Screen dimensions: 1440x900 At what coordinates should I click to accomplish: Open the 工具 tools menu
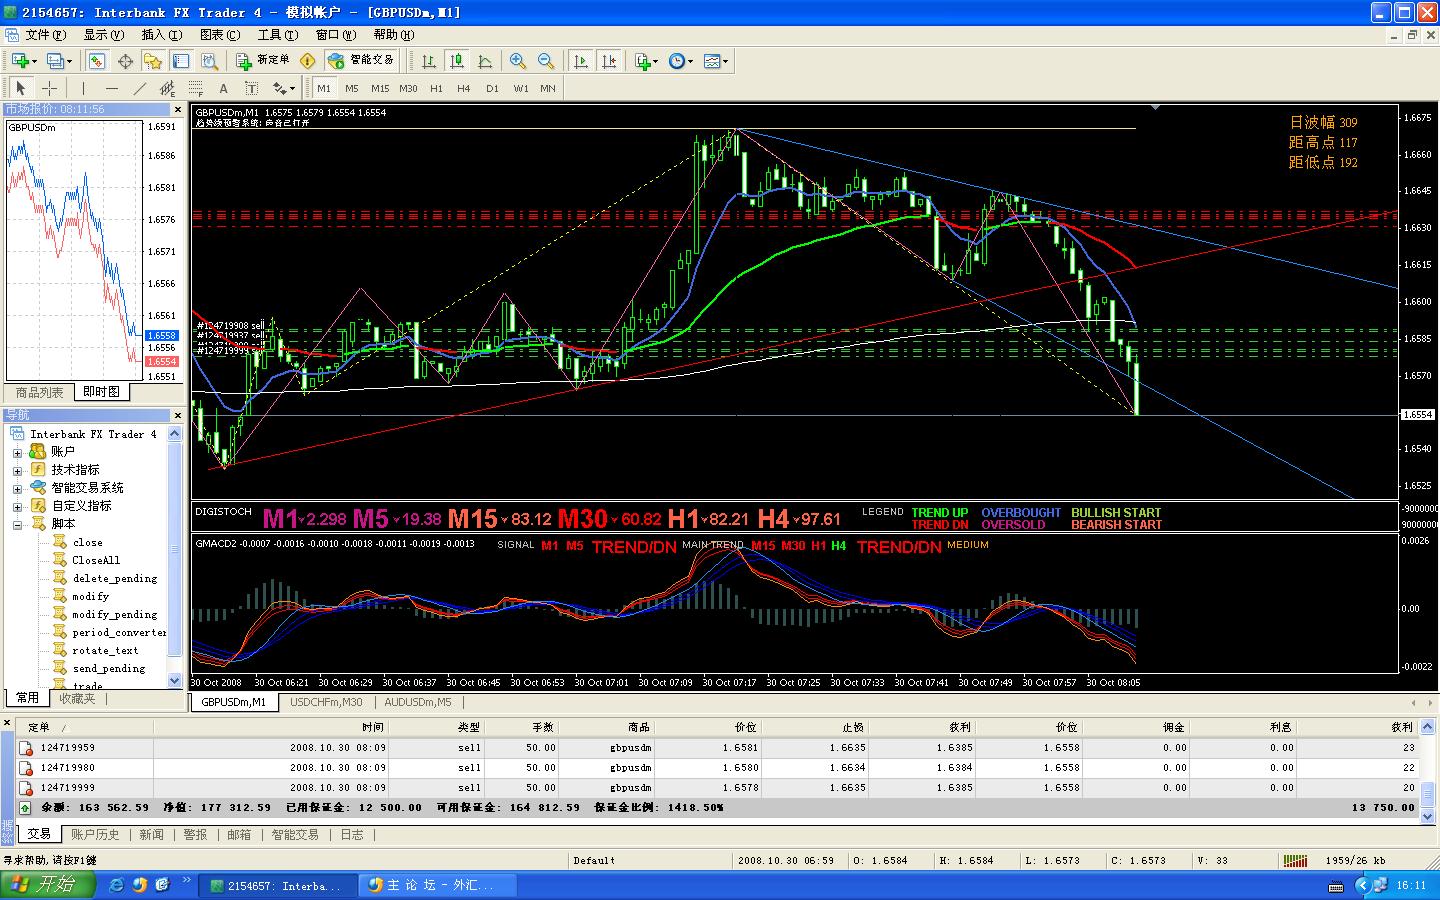tap(277, 35)
